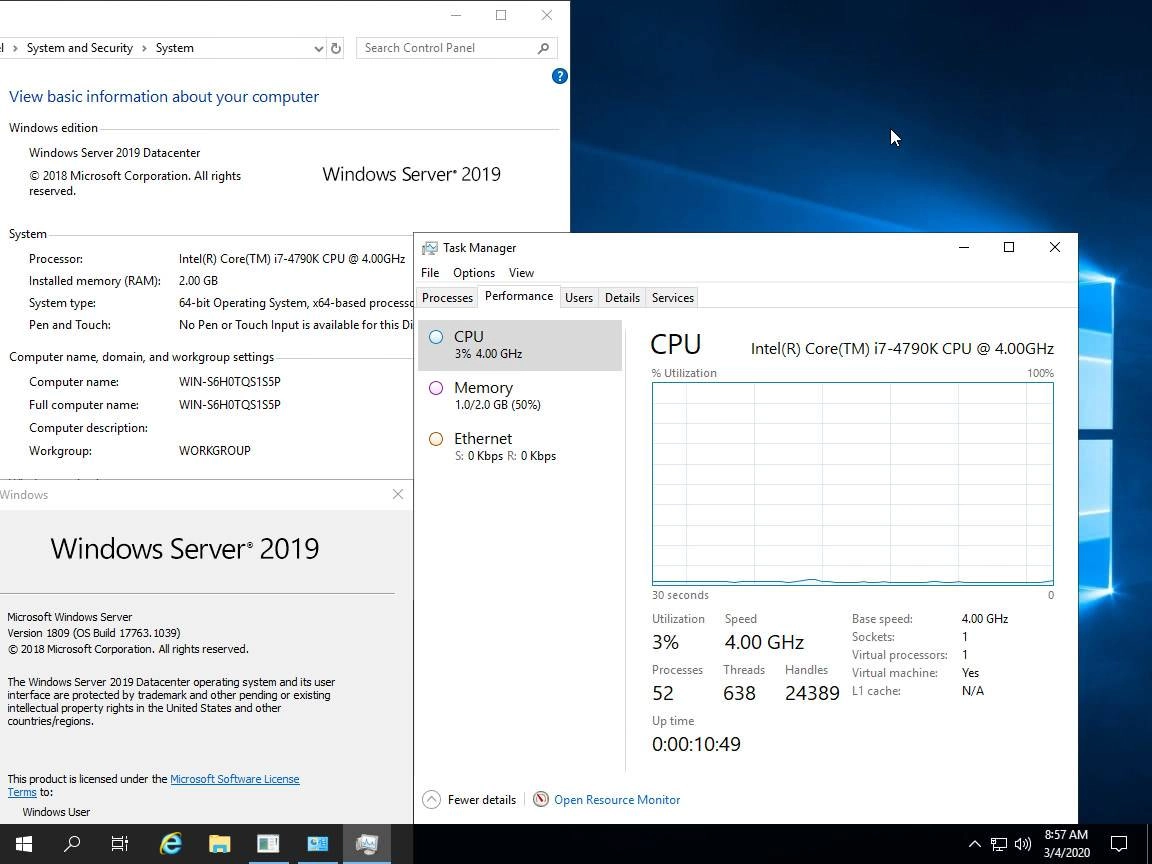This screenshot has height=864, width=1152.
Task: Show hidden system tray icons
Action: (974, 844)
